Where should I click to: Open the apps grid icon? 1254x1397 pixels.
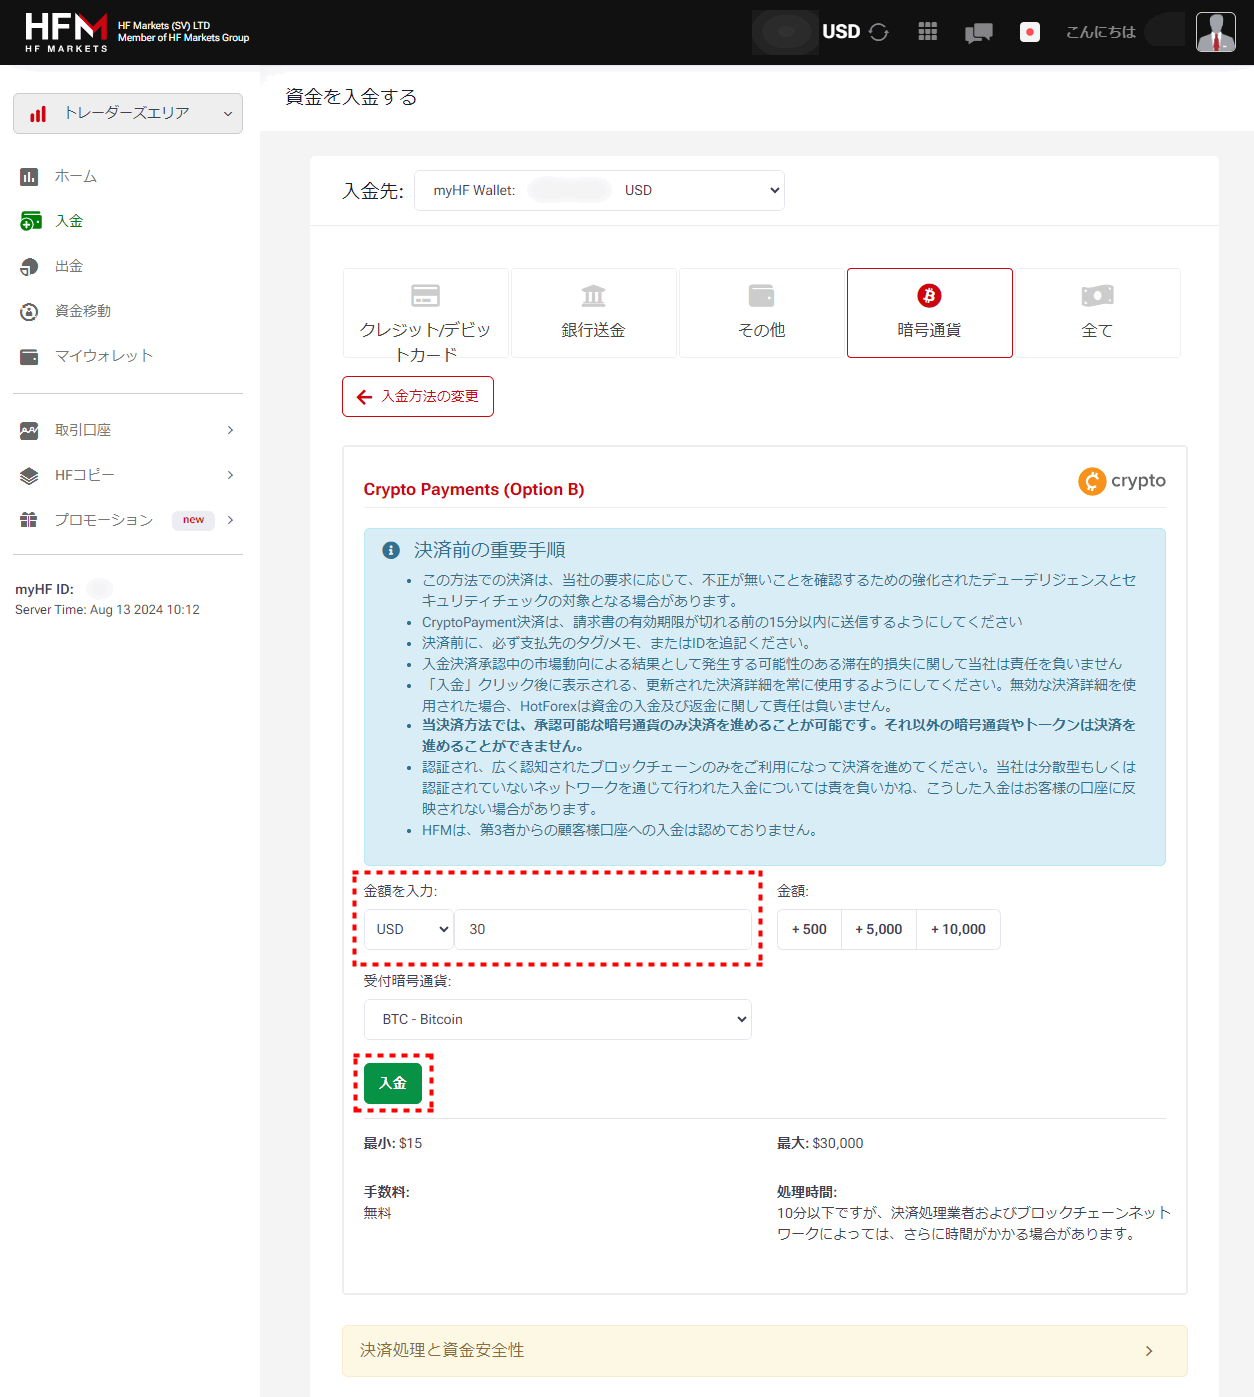[928, 32]
